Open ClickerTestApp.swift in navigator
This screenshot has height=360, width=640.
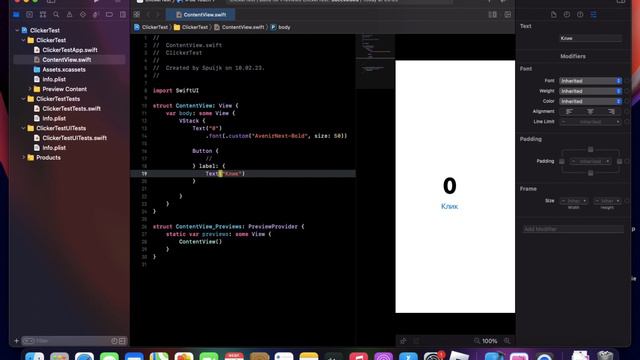pyautogui.click(x=69, y=50)
